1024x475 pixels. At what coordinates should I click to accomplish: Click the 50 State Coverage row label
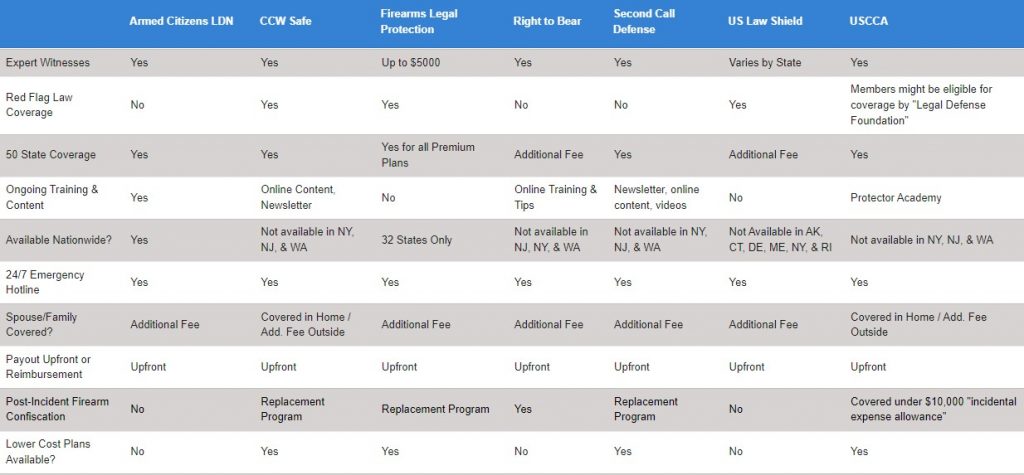point(50,155)
